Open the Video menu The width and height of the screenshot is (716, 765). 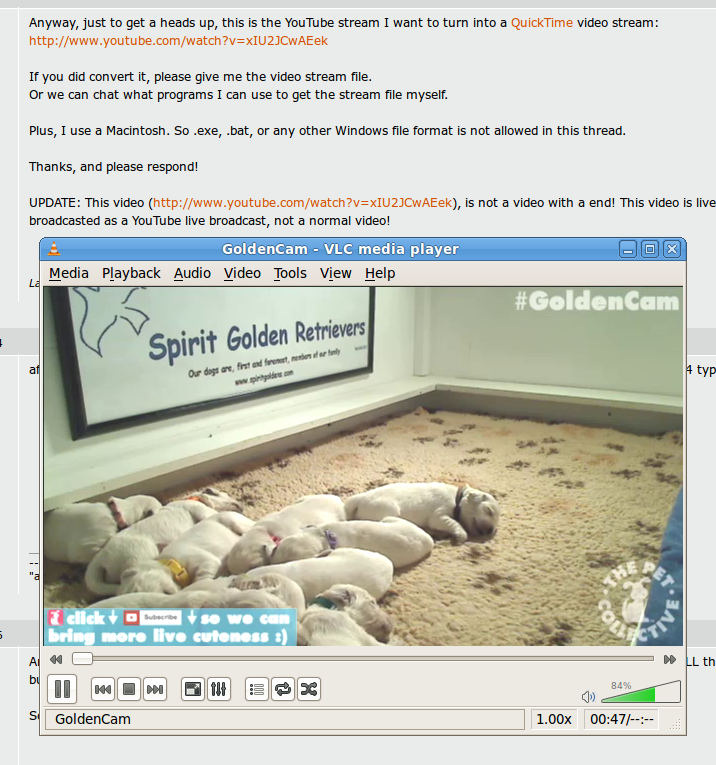point(242,273)
